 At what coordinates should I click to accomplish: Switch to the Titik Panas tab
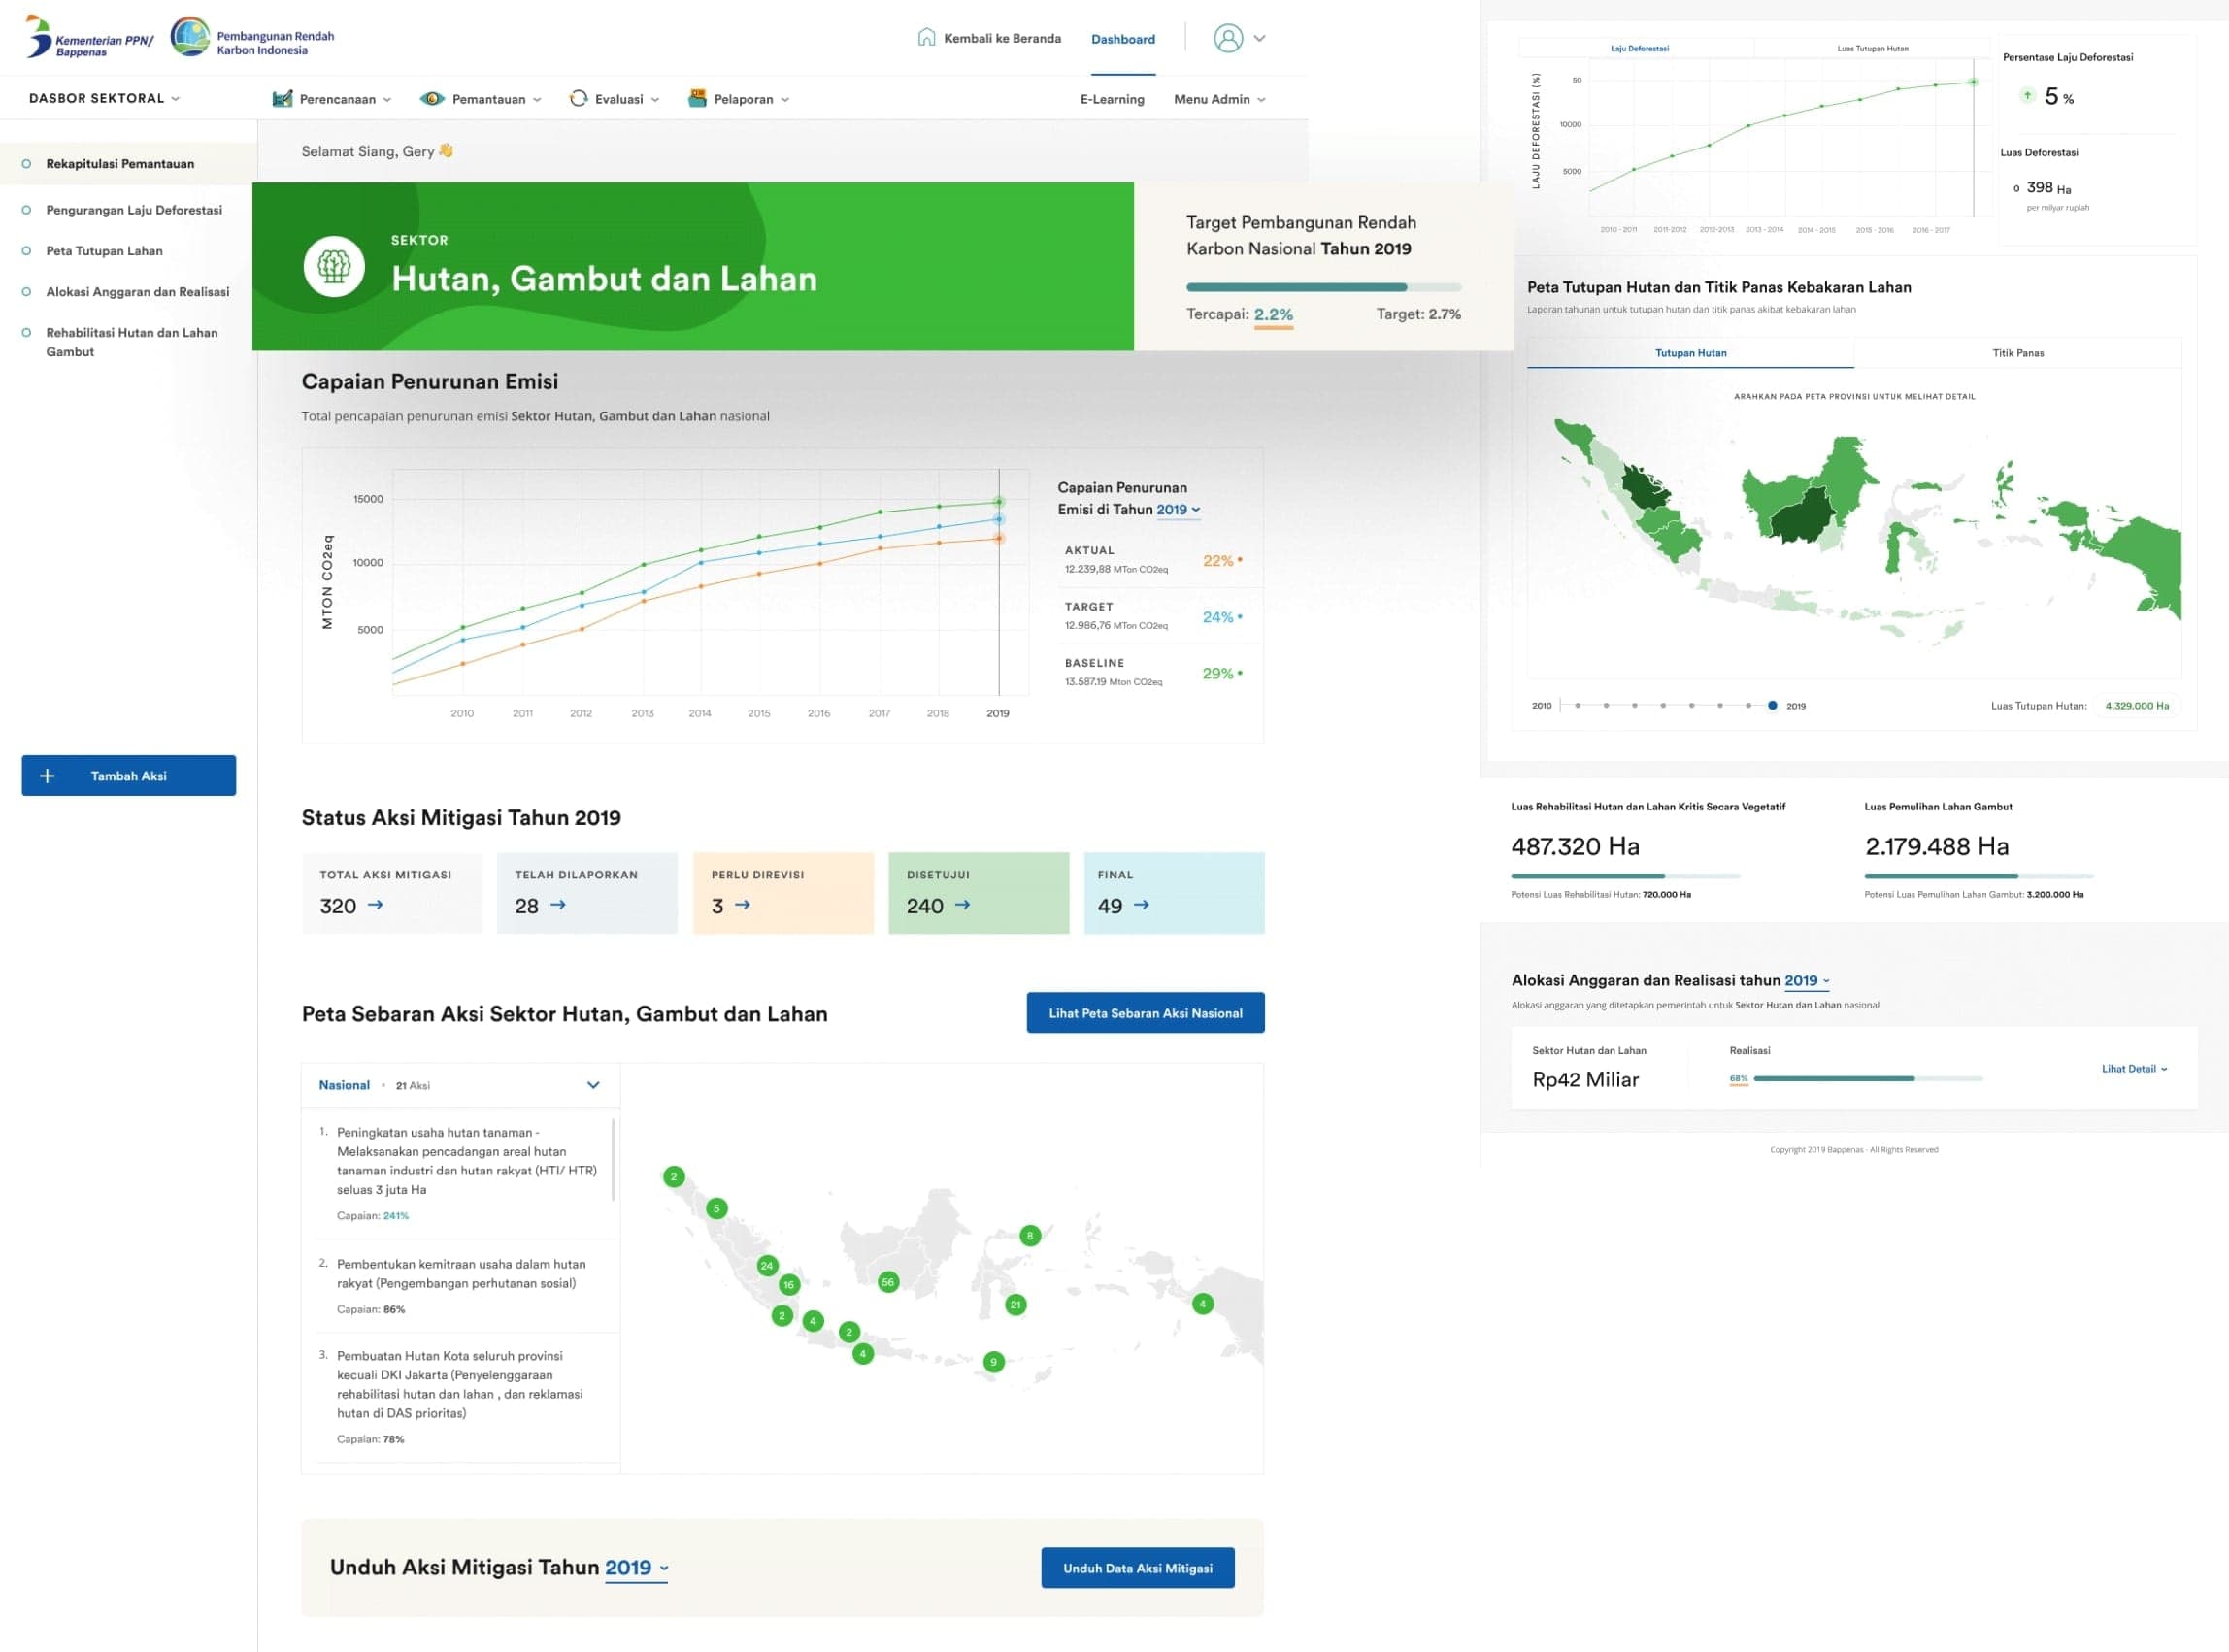[x=2017, y=353]
